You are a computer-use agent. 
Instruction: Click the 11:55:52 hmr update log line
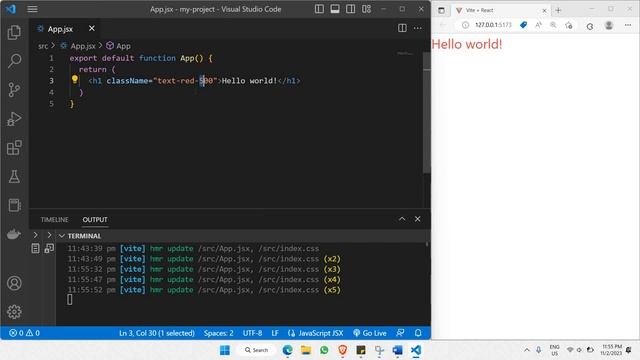click(204, 290)
